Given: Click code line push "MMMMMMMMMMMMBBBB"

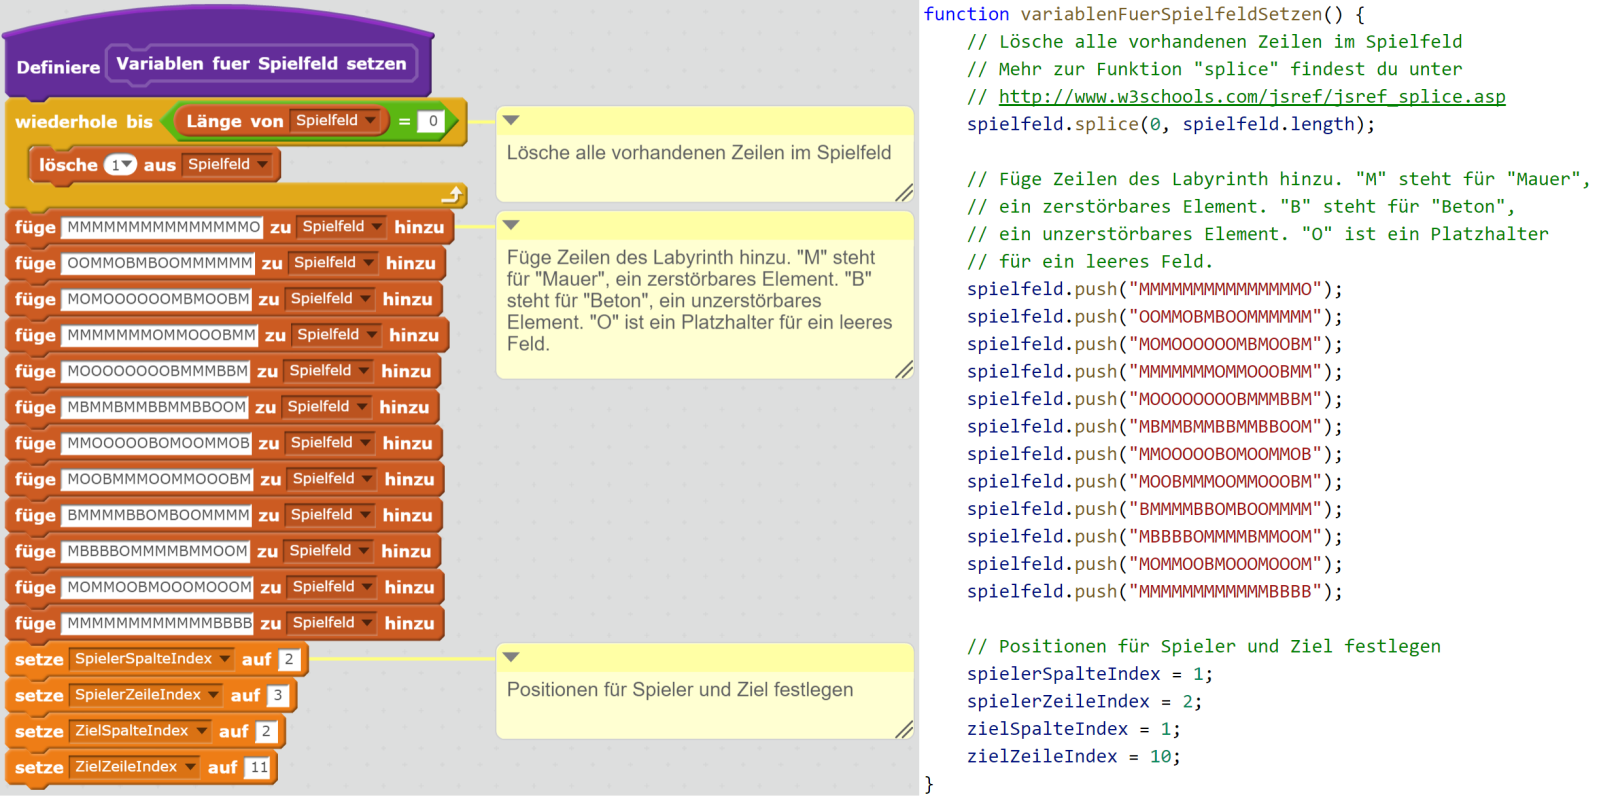Looking at the screenshot, I should pos(1155,592).
